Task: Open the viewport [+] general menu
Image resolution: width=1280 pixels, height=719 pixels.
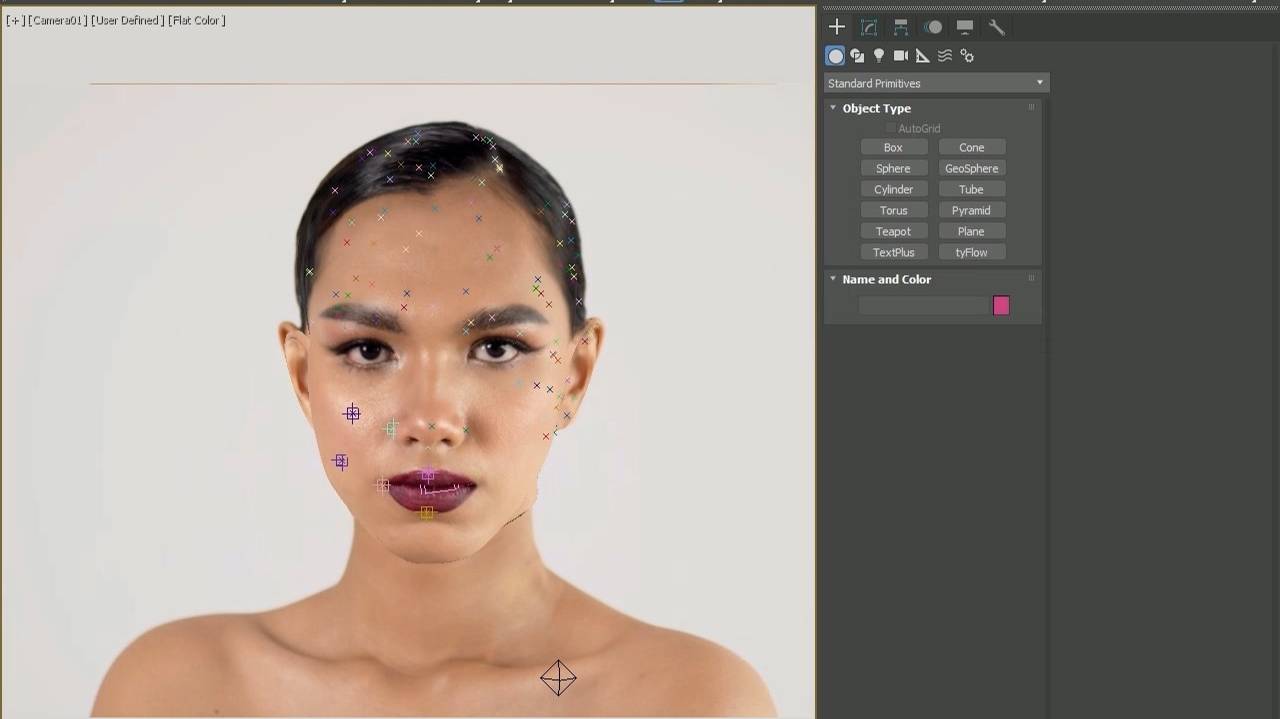Action: click(x=15, y=20)
